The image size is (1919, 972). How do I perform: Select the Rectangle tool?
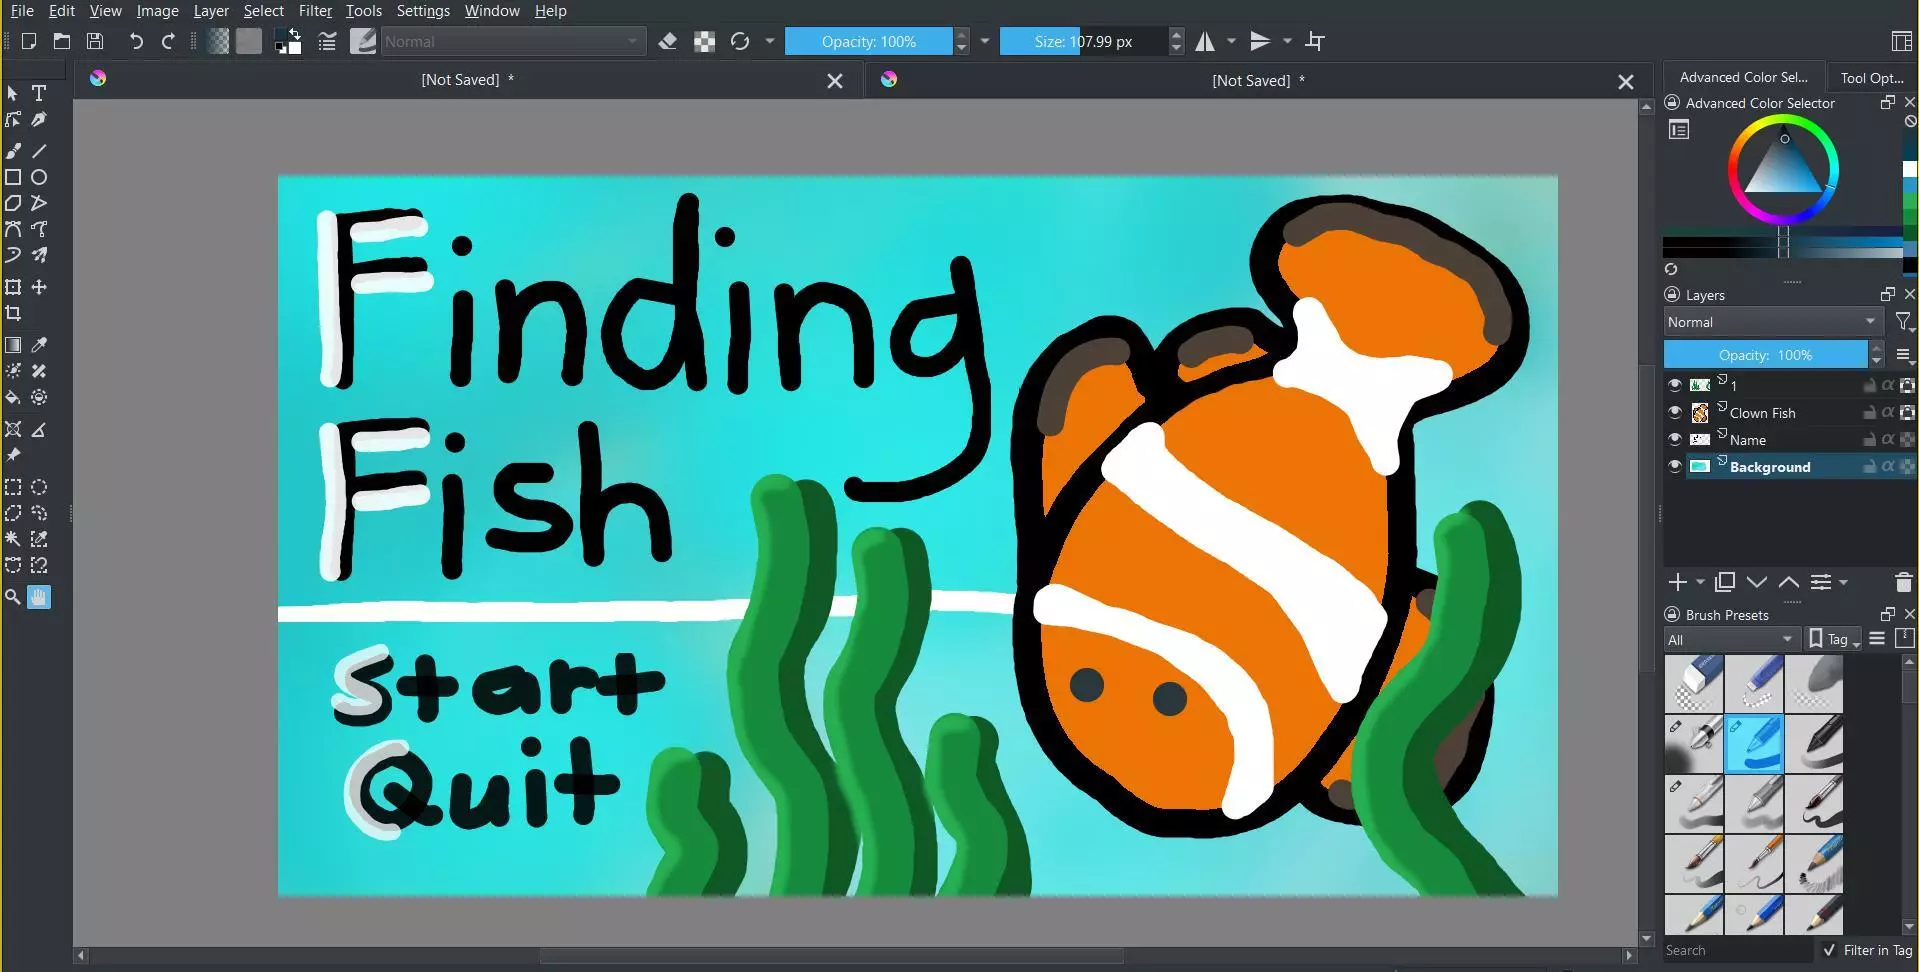click(x=14, y=177)
